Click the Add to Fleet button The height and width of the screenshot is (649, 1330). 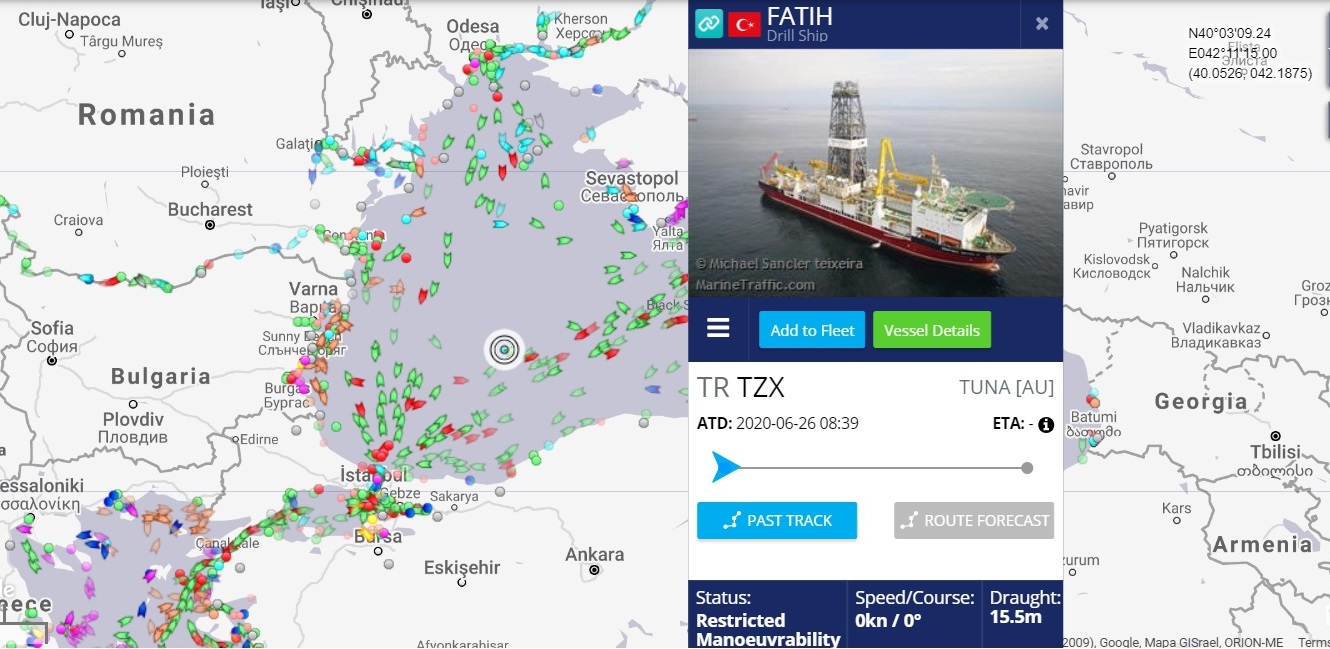point(812,330)
